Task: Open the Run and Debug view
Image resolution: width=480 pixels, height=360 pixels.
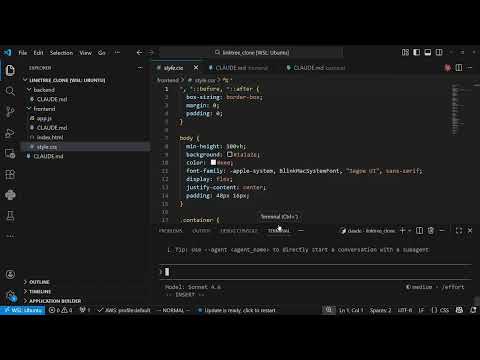Action: (x=10, y=133)
